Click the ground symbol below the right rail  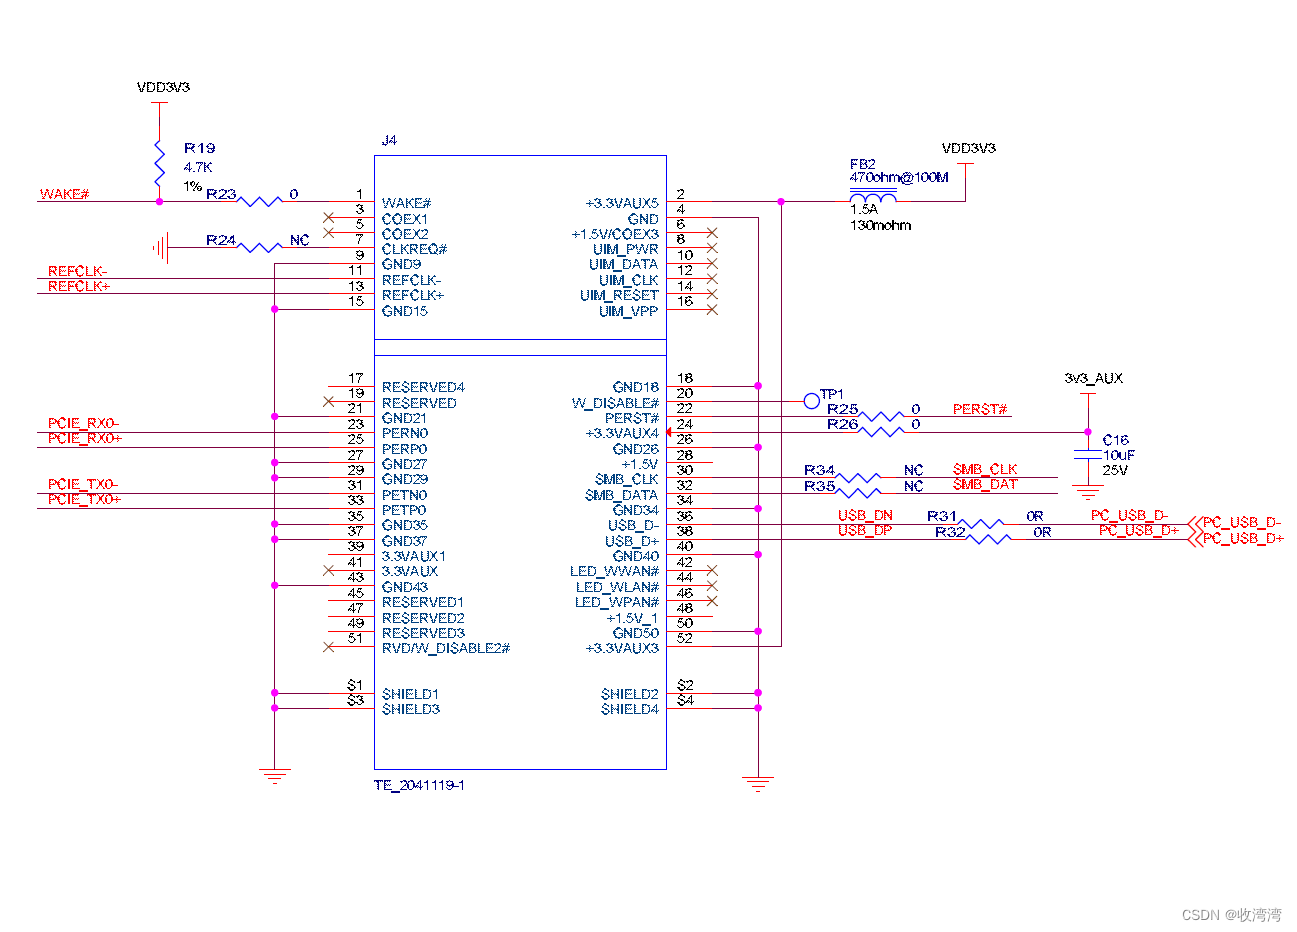pyautogui.click(x=758, y=784)
